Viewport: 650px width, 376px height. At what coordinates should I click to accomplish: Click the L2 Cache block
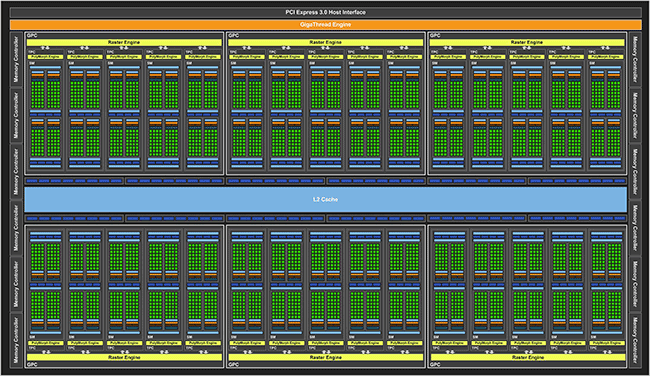[x=325, y=199]
